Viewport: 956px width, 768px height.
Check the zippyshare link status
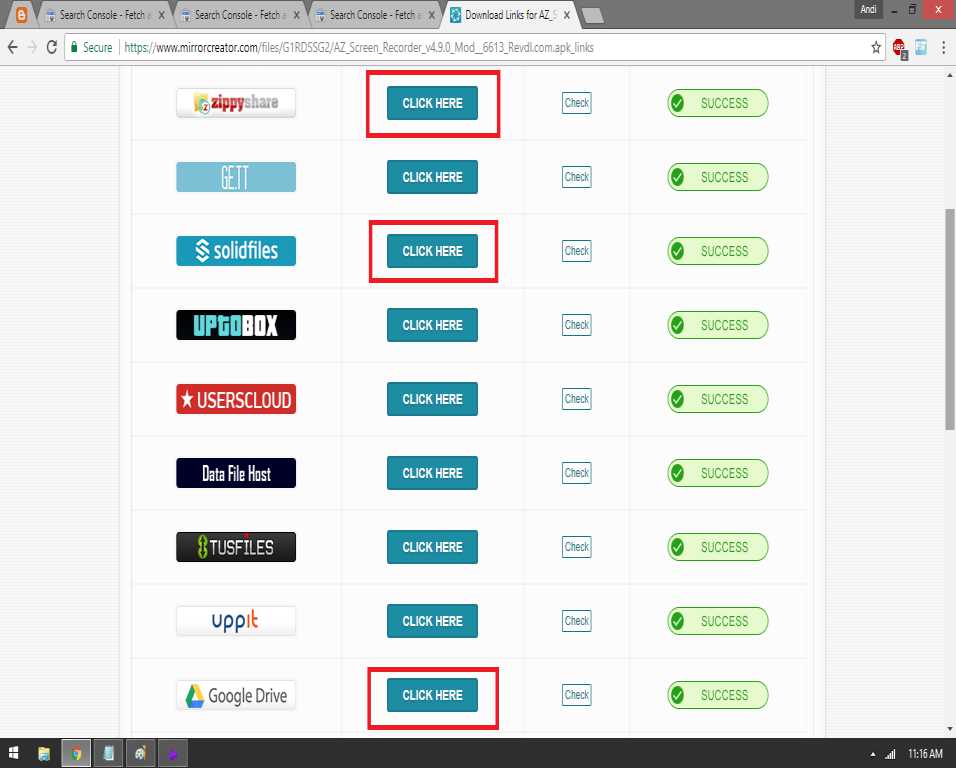[576, 103]
